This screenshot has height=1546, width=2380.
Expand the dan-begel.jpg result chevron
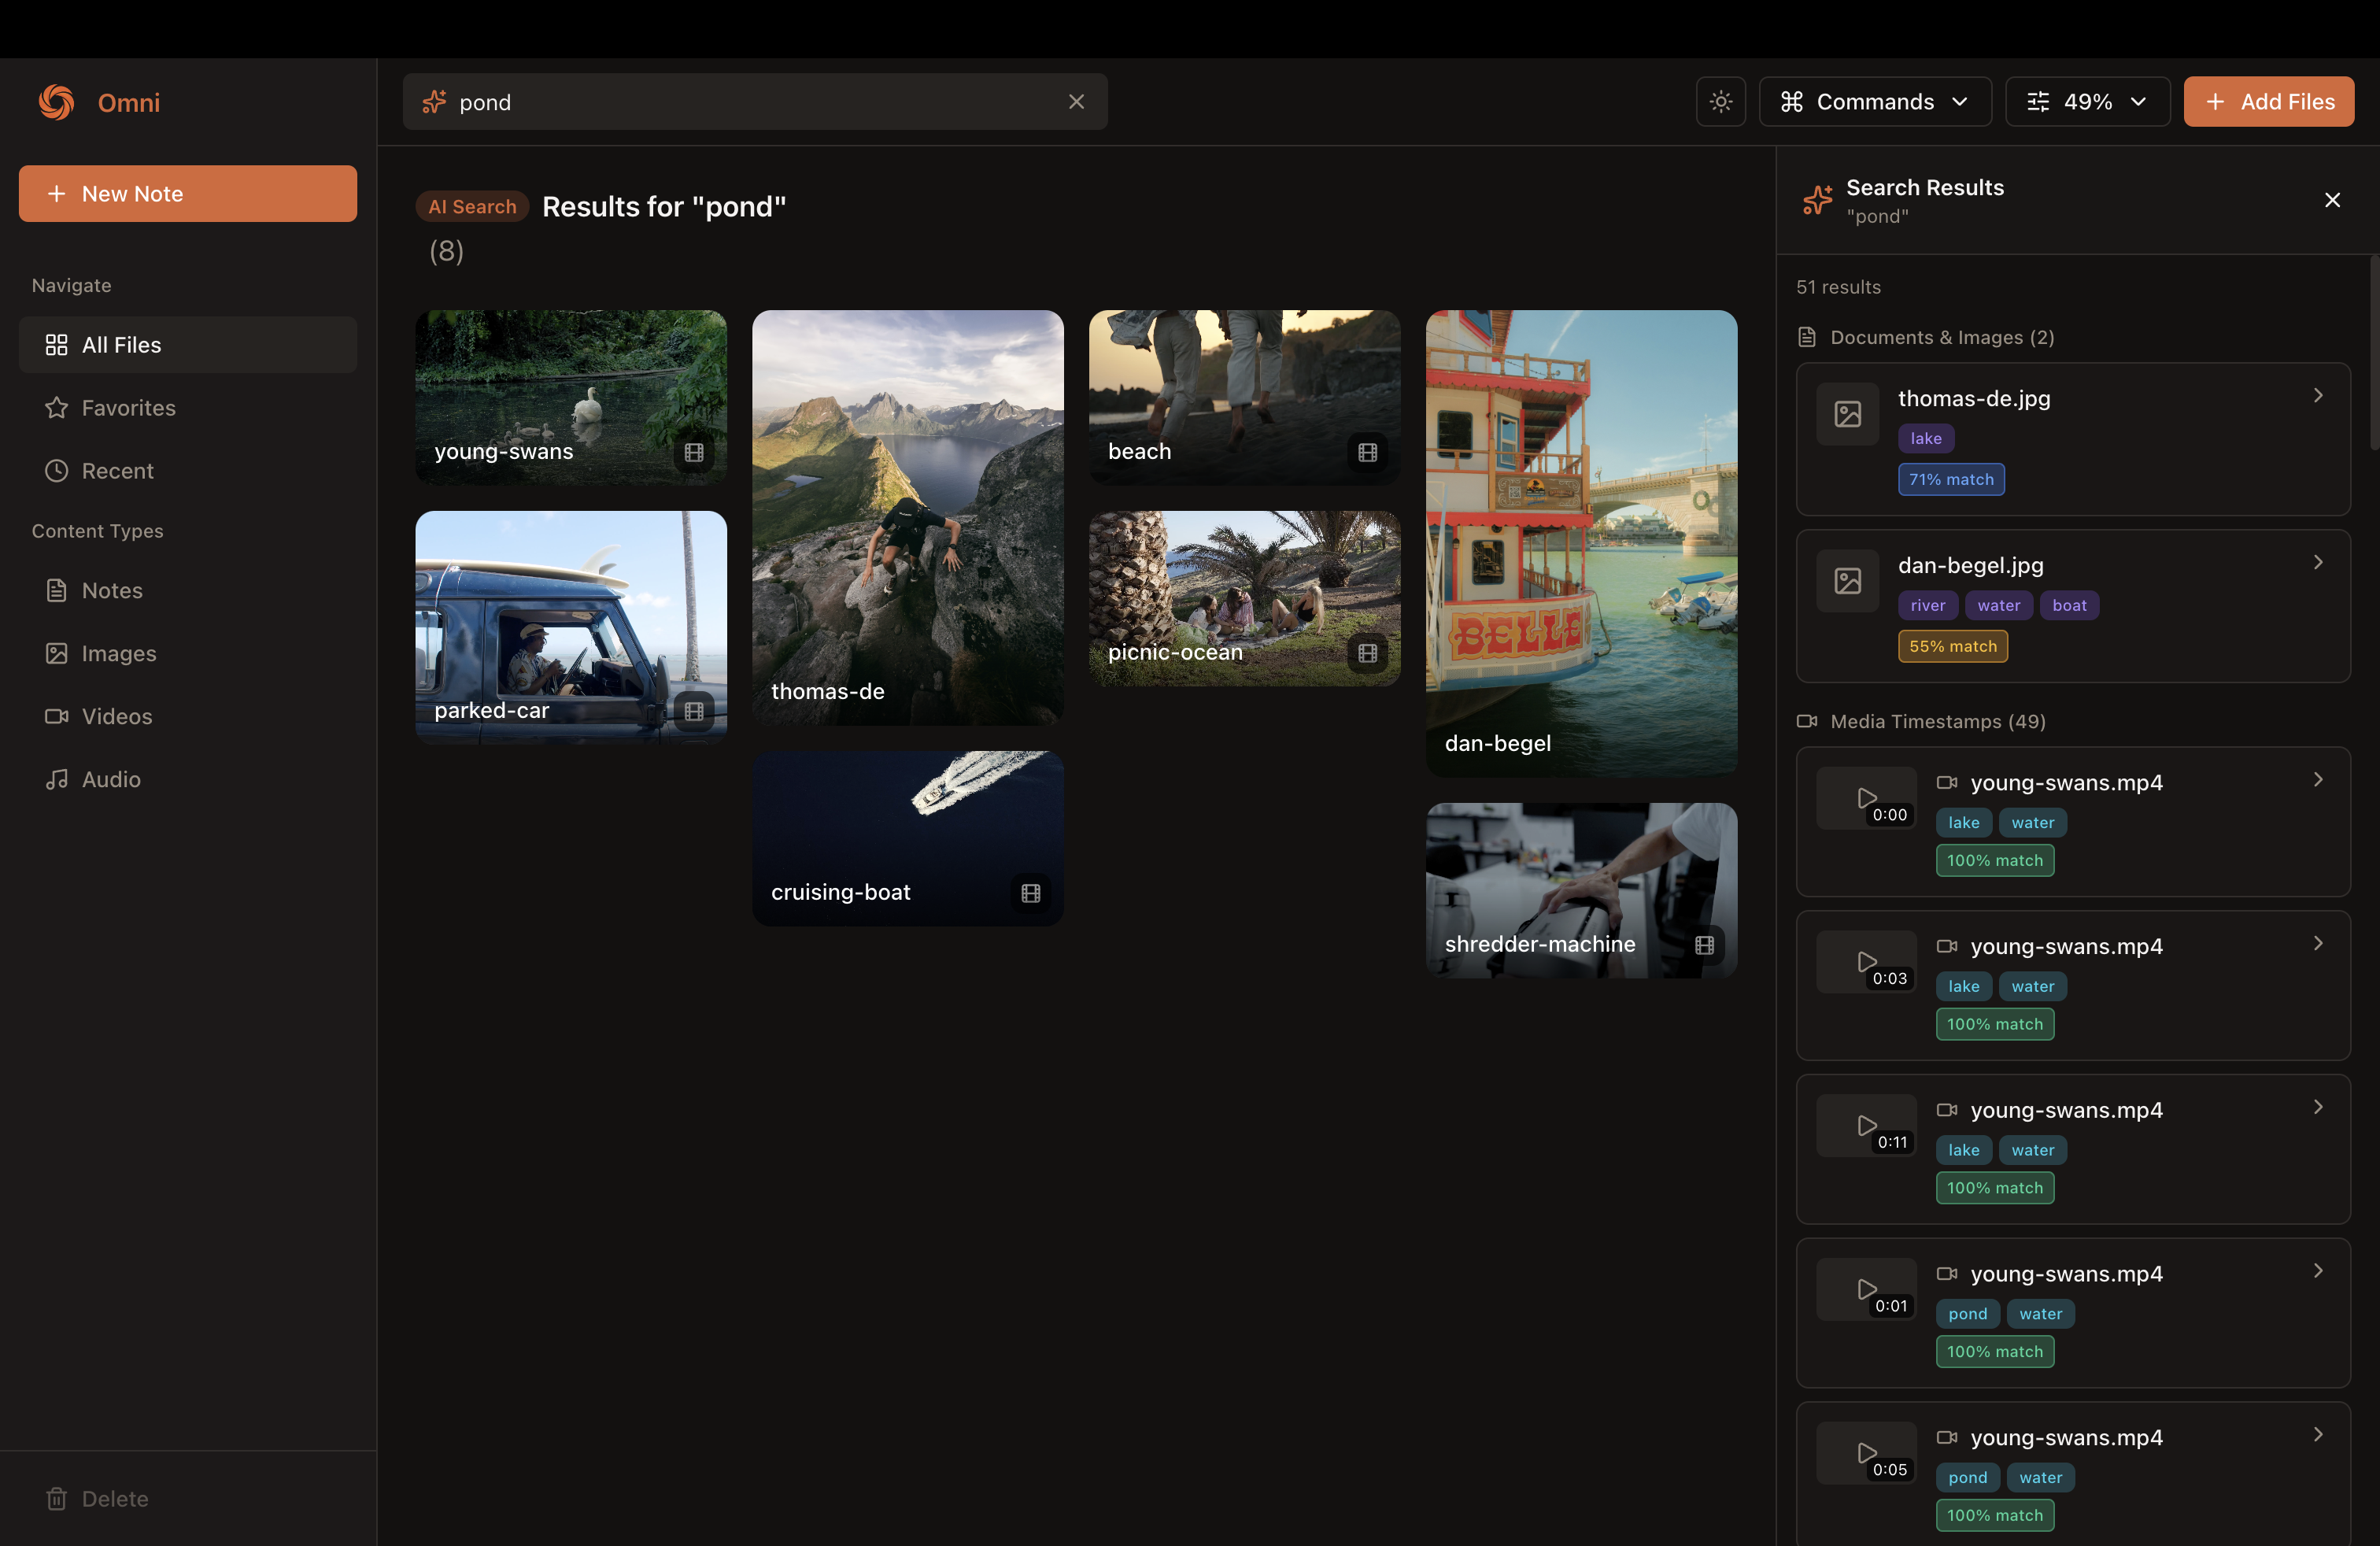[x=2317, y=563]
